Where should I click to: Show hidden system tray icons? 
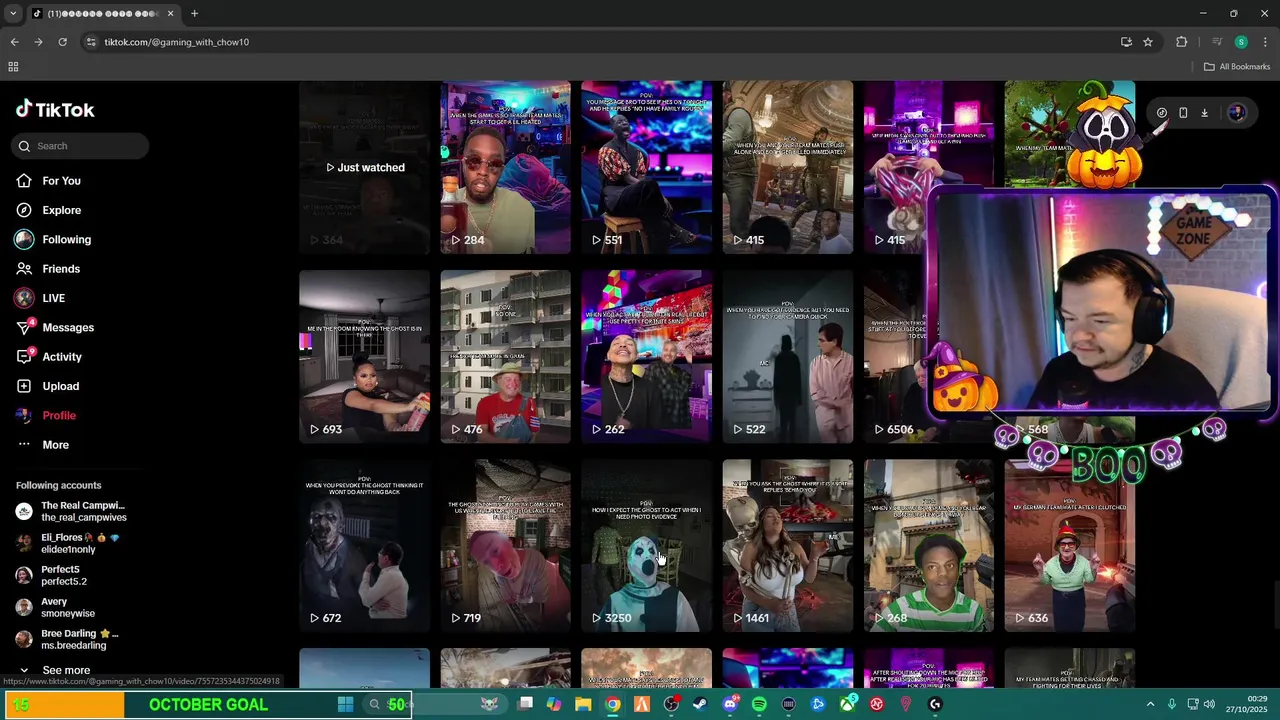1150,705
